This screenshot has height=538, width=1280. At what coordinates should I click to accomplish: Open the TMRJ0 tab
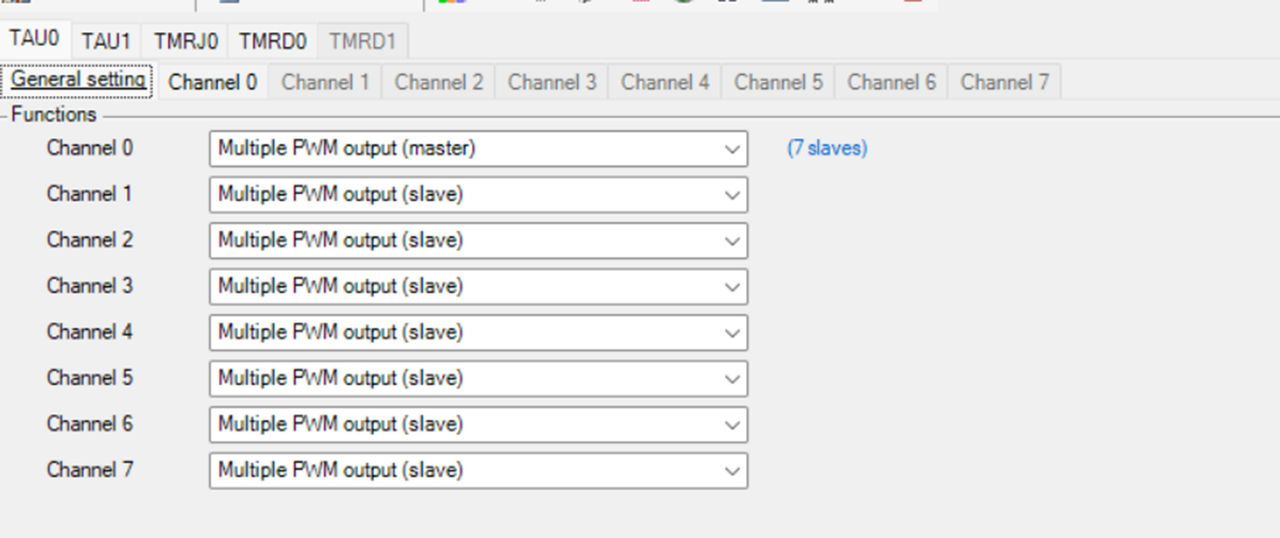pyautogui.click(x=186, y=41)
